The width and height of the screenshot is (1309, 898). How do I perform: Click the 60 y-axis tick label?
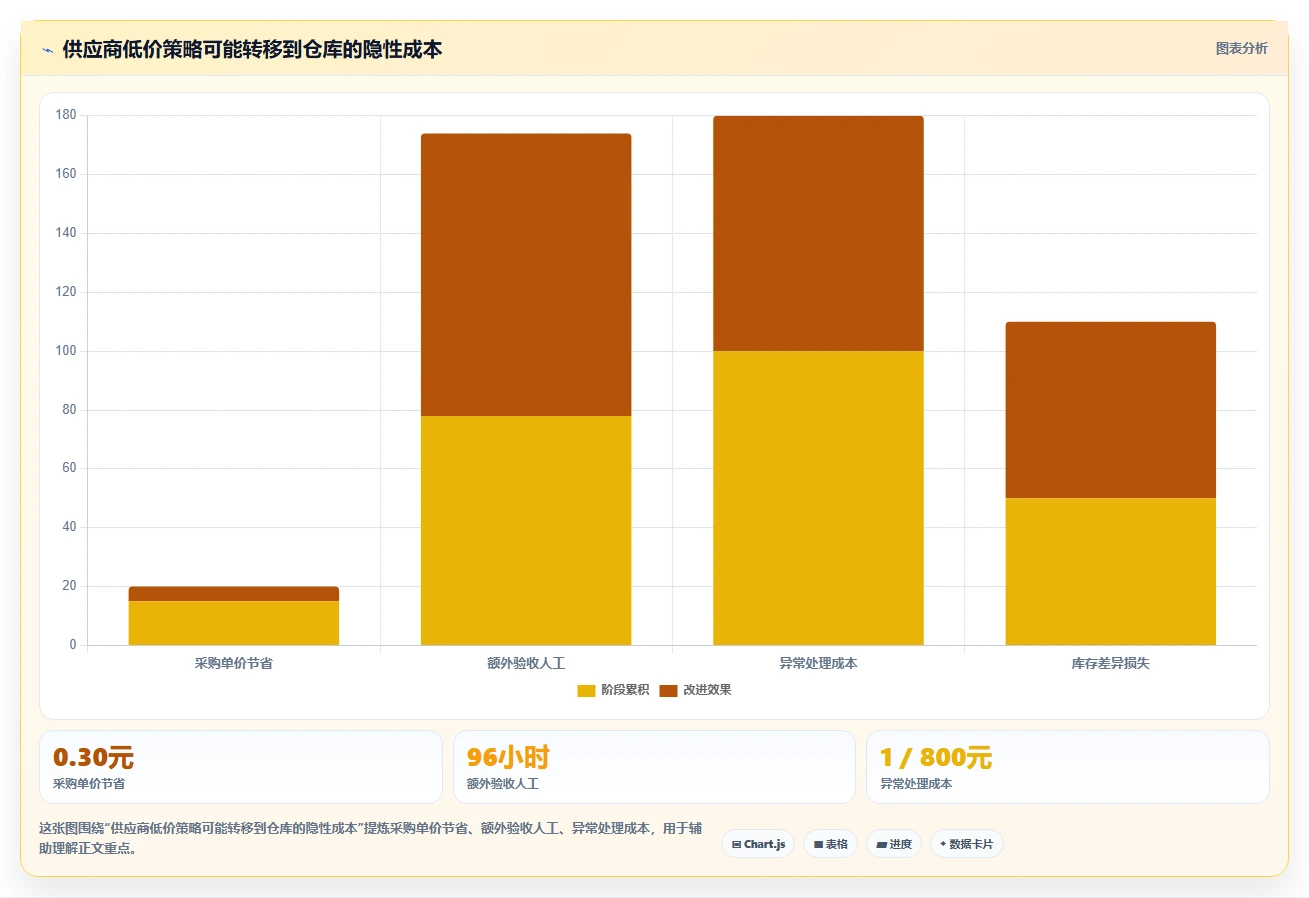[x=69, y=468]
